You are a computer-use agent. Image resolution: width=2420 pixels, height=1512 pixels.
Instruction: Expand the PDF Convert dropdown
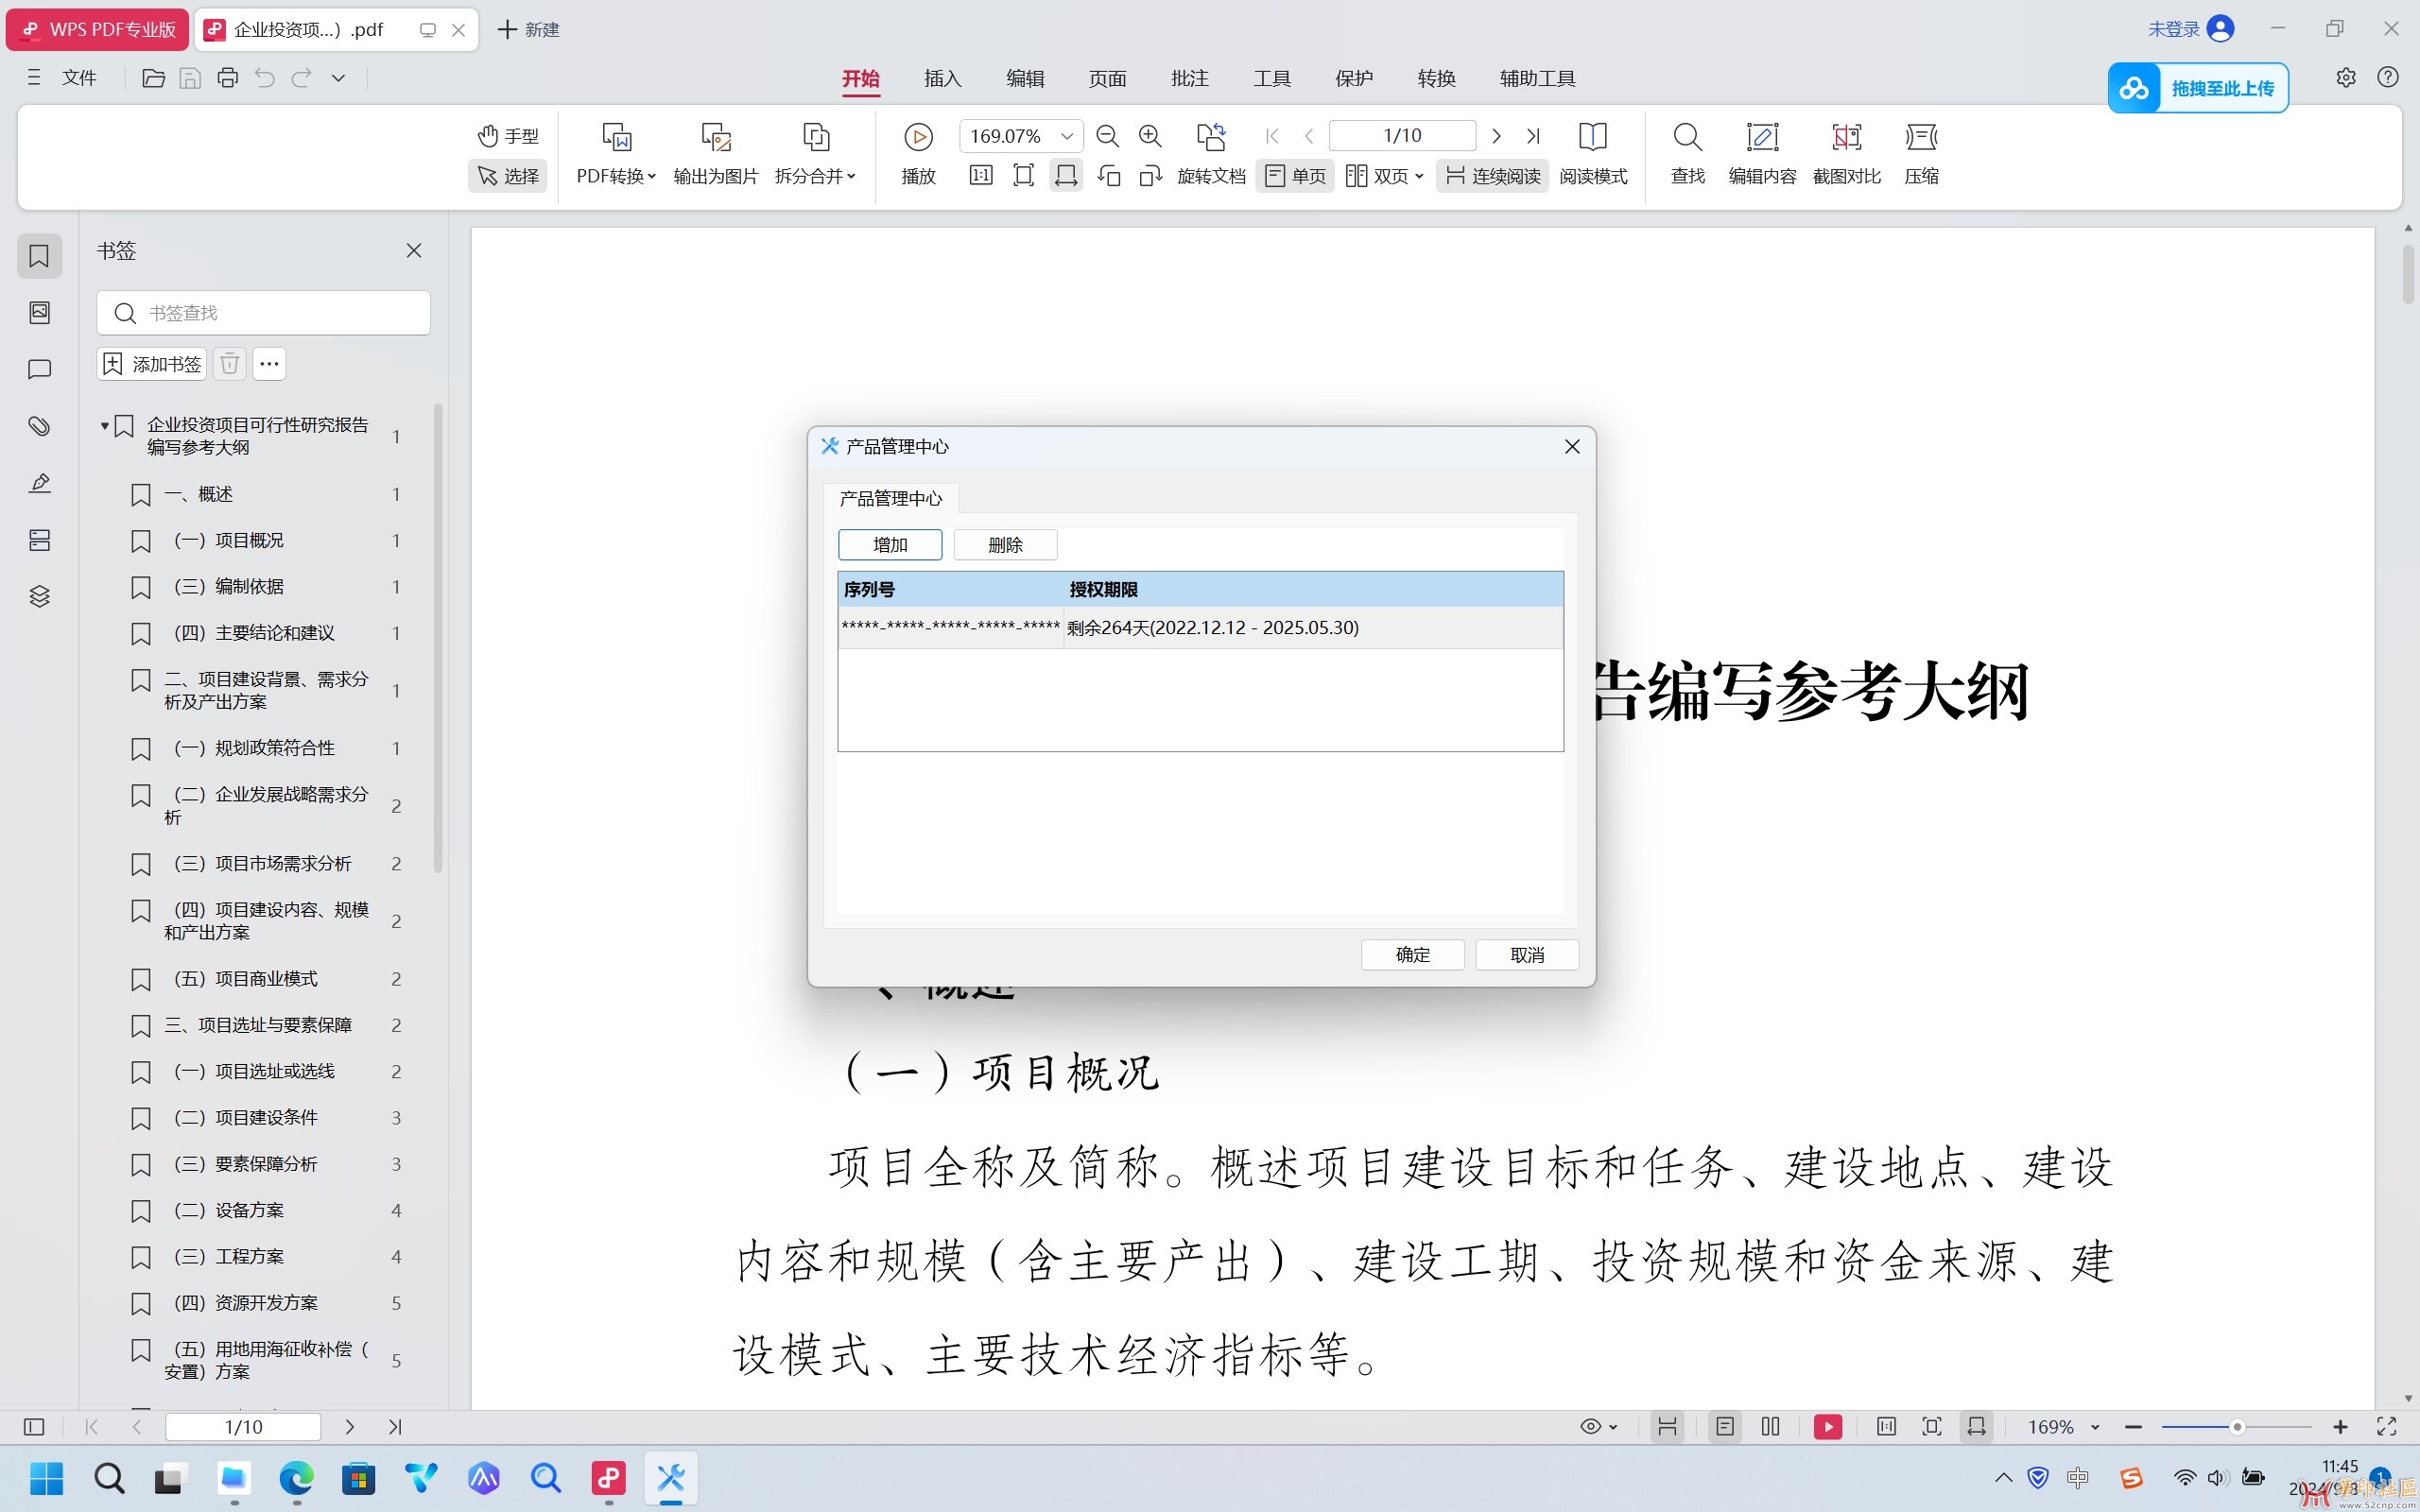pyautogui.click(x=616, y=176)
